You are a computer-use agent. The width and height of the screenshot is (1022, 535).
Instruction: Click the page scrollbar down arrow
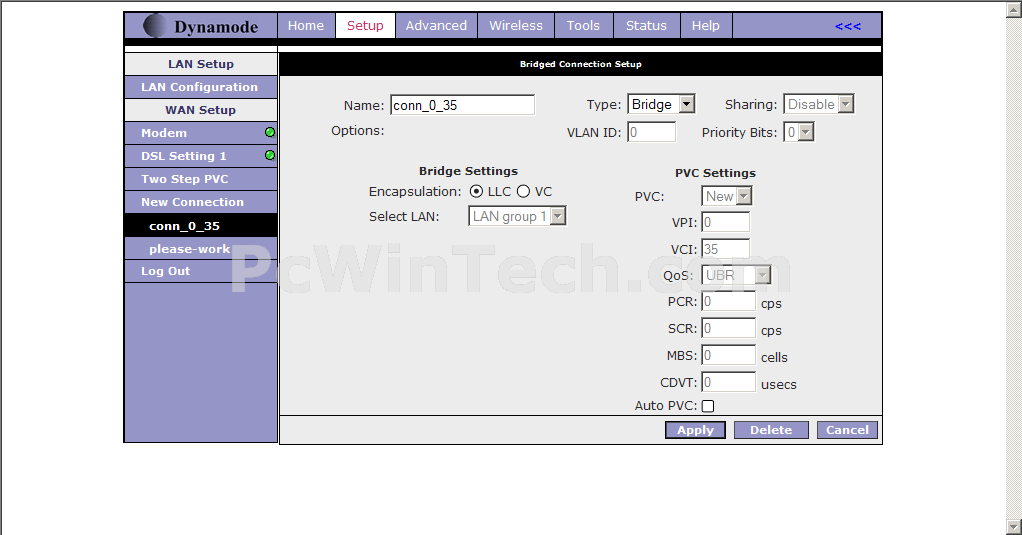[x=1014, y=527]
